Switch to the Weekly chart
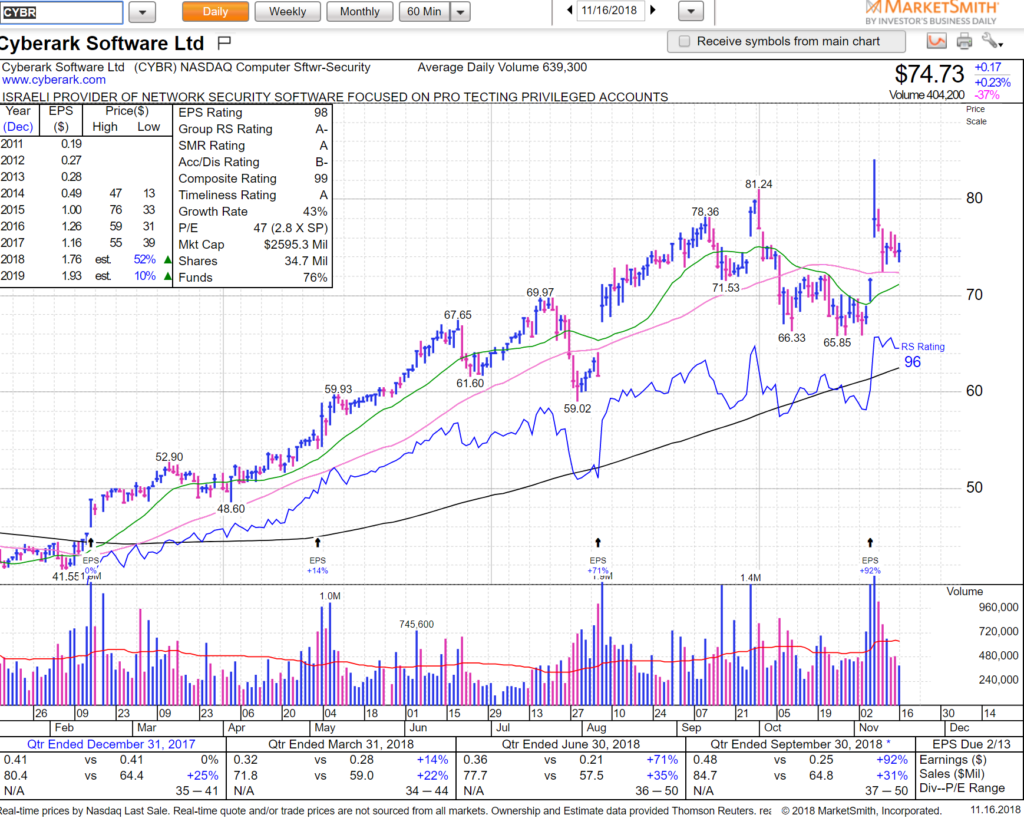Image resolution: width=1024 pixels, height=828 pixels. point(287,12)
